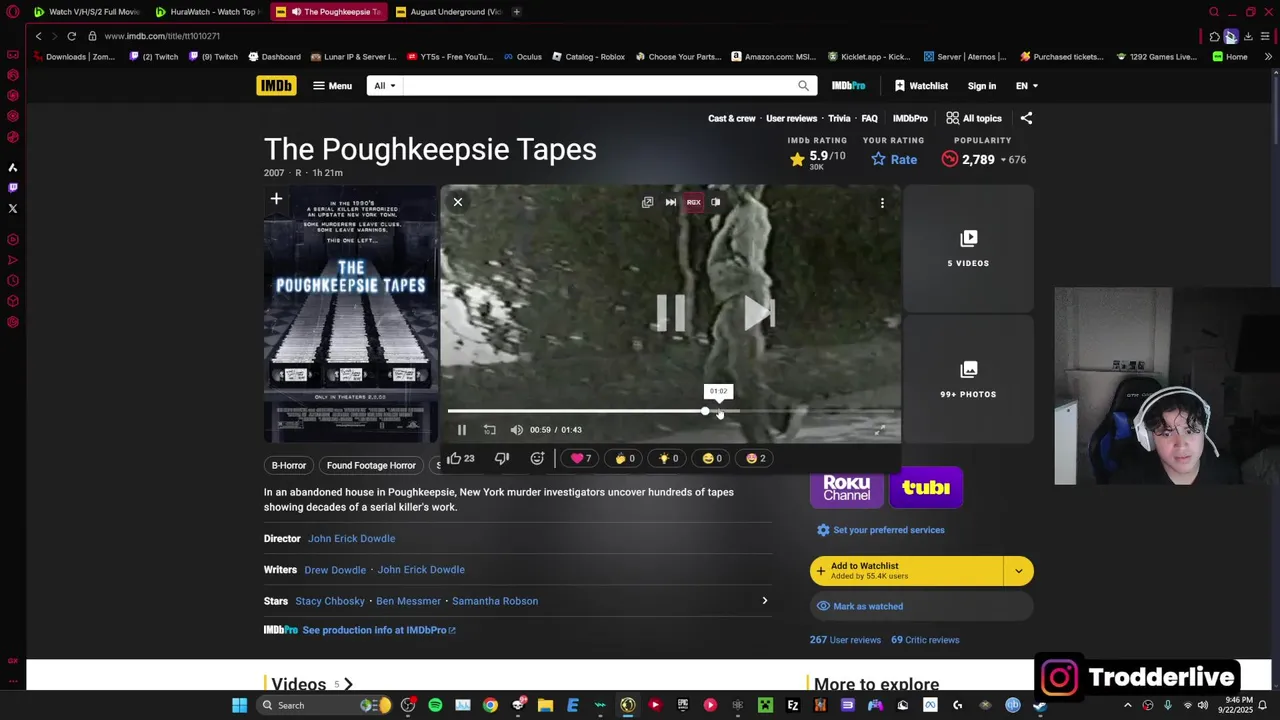Pause video using large center pause overlay
Viewport: 1280px width, 720px height.
click(x=671, y=313)
